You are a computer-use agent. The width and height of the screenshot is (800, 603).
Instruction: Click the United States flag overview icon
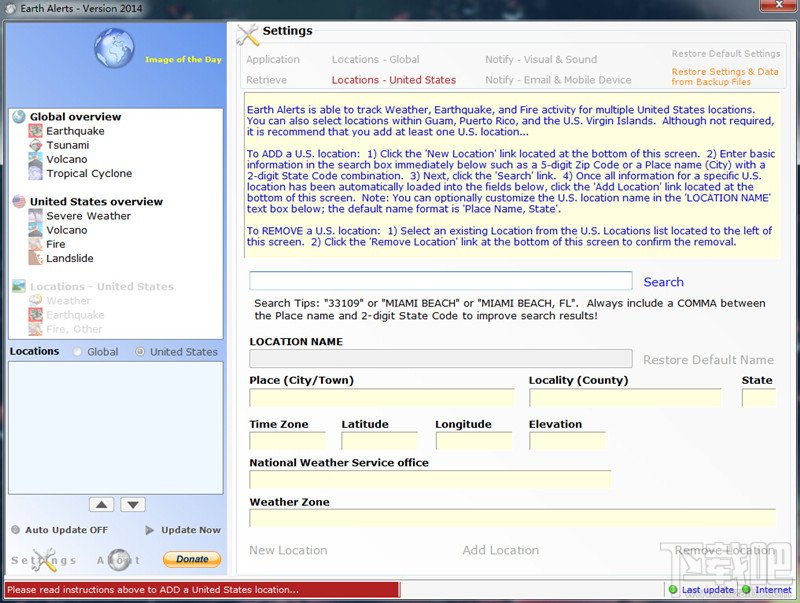[x=19, y=202]
